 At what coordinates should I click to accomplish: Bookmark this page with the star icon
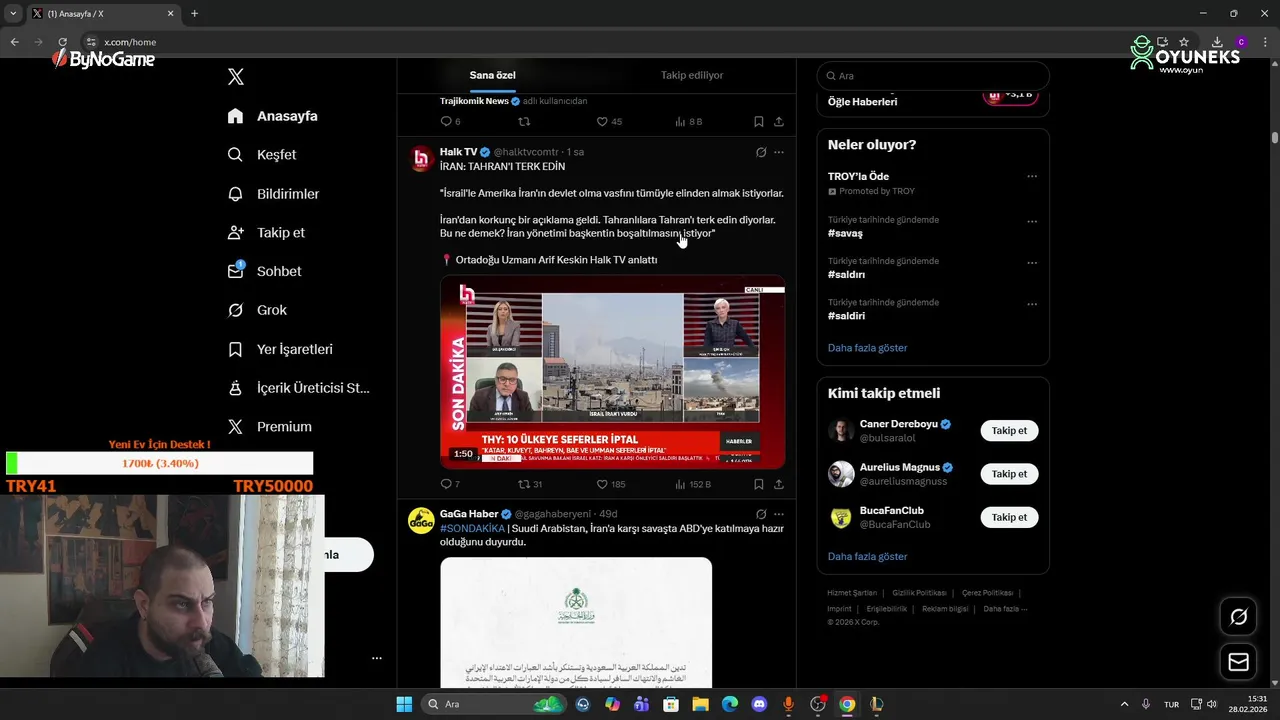(x=1184, y=42)
